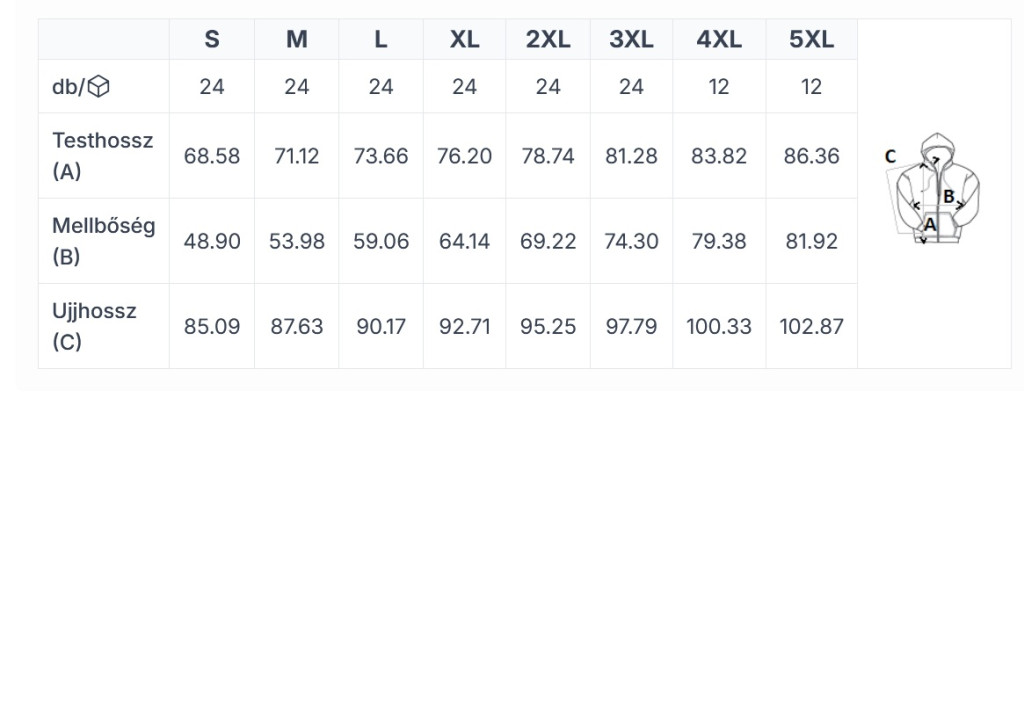This screenshot has height=717, width=1024.
Task: Click the Mellbőség (B) row label
Action: pos(103,241)
